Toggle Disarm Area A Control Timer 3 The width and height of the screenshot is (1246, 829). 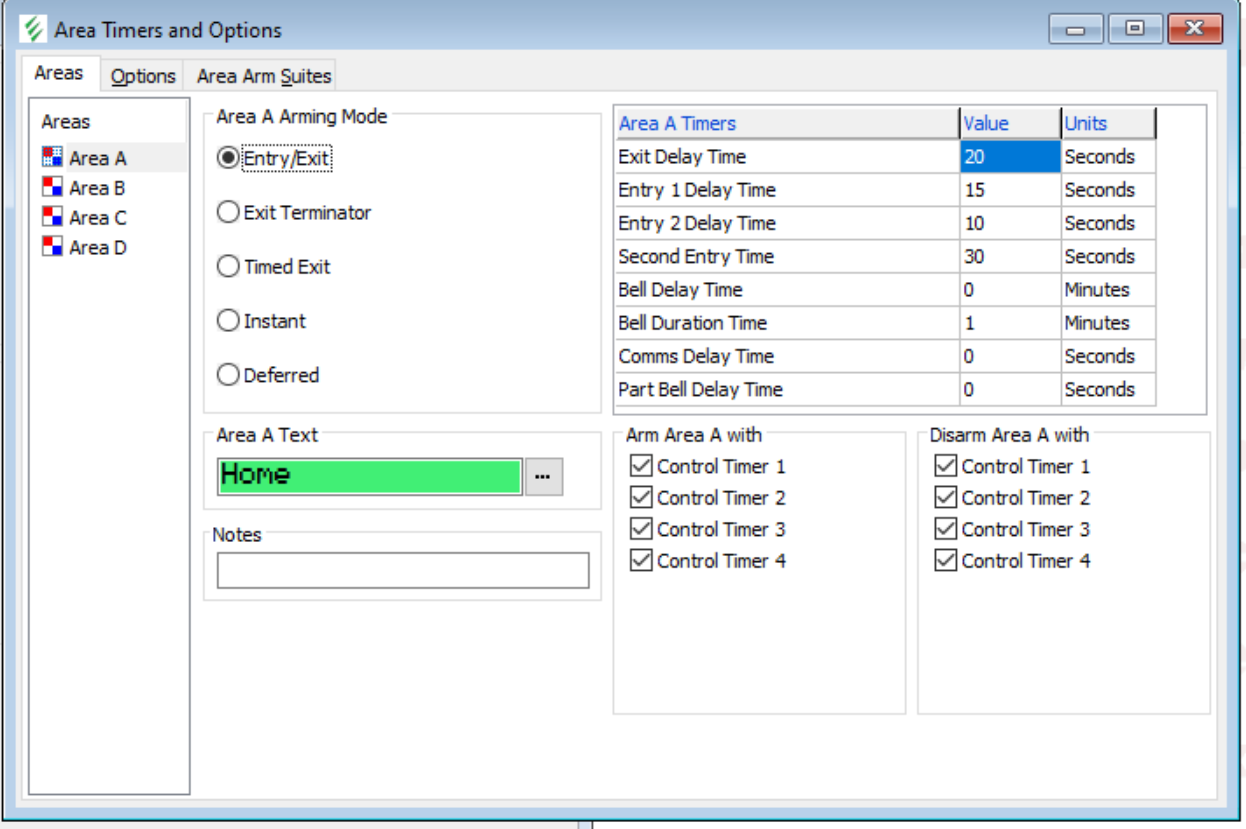pyautogui.click(x=945, y=529)
